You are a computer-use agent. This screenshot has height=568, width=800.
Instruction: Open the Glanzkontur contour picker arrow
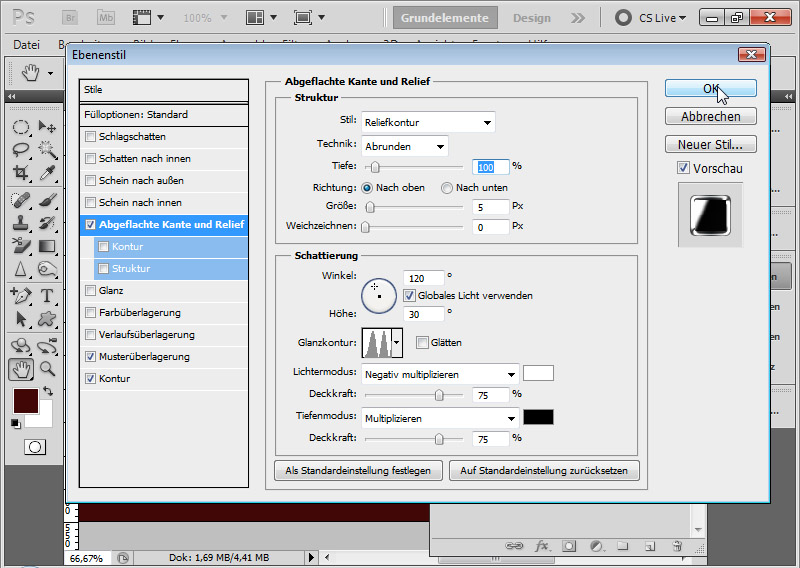click(x=398, y=343)
